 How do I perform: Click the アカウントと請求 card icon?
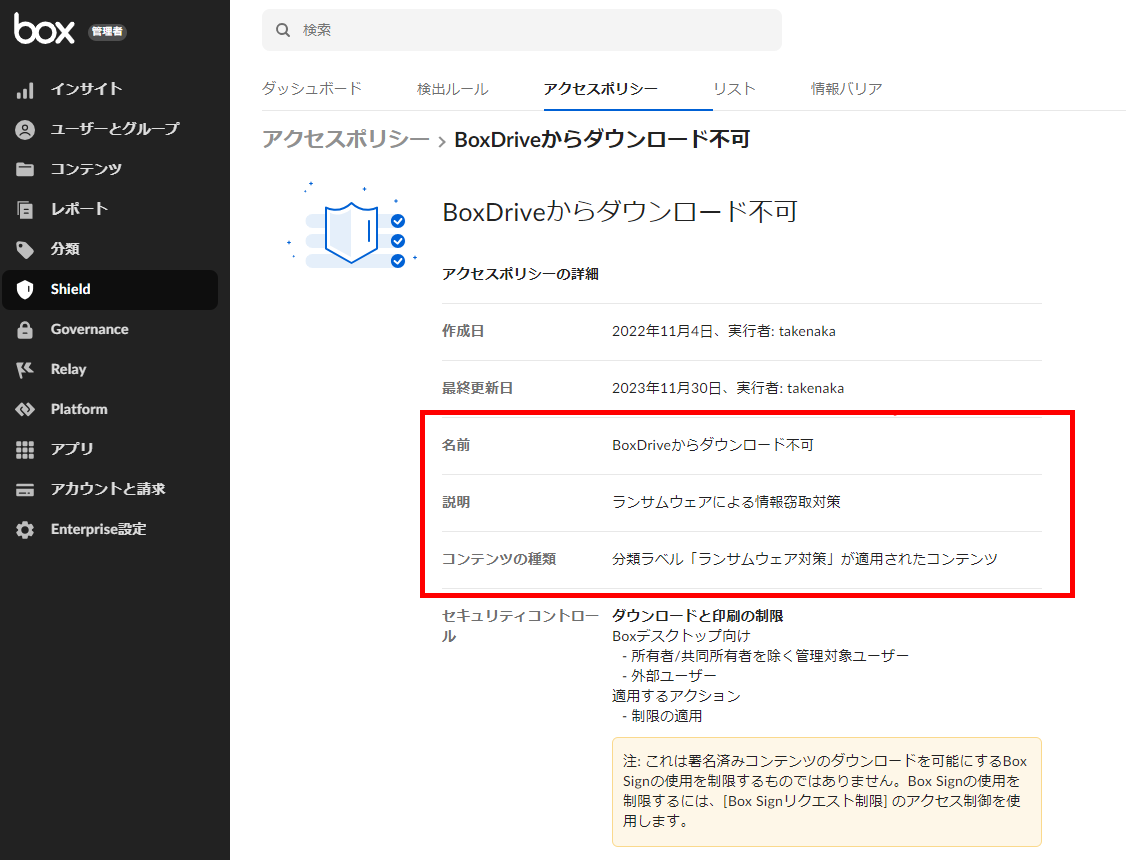click(x=25, y=490)
